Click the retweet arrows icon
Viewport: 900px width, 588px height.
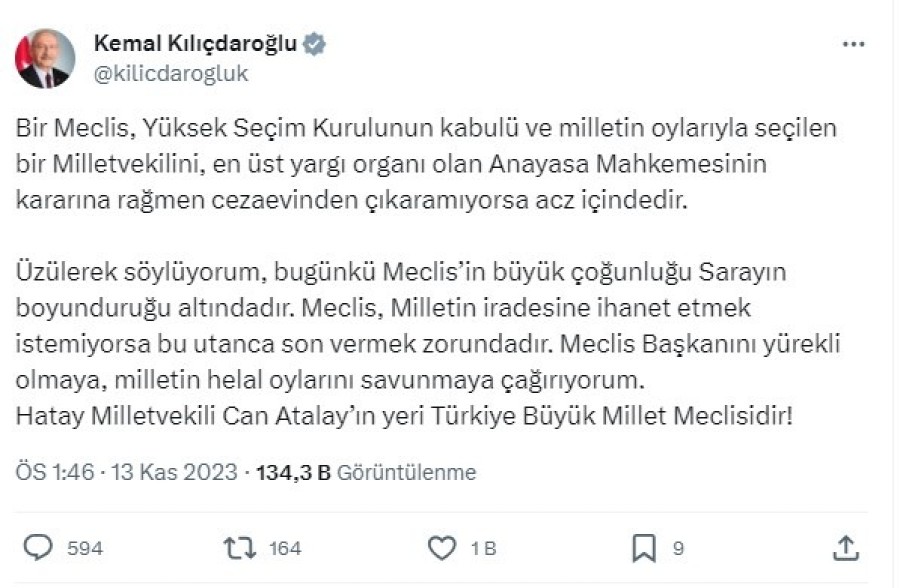[239, 547]
